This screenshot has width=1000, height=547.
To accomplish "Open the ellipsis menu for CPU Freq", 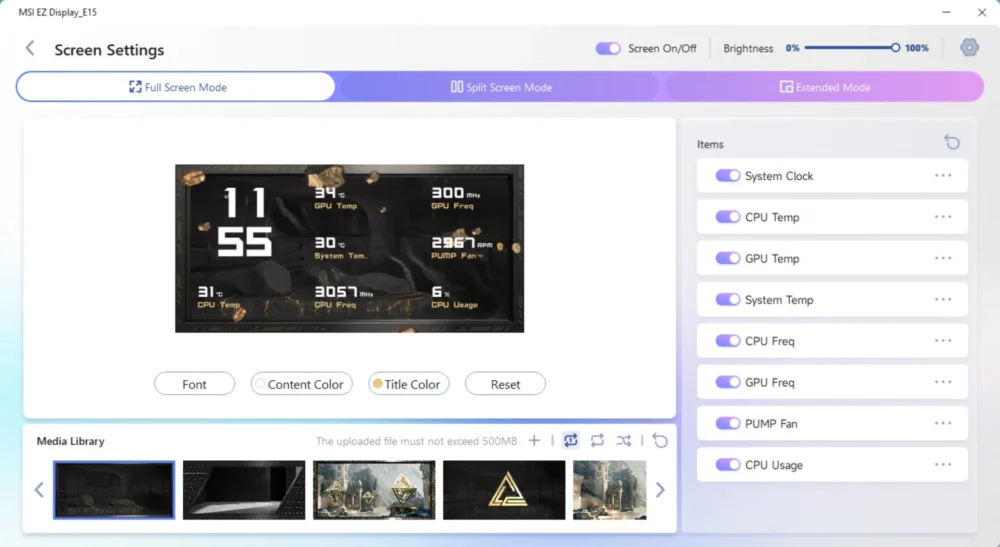I will point(943,341).
